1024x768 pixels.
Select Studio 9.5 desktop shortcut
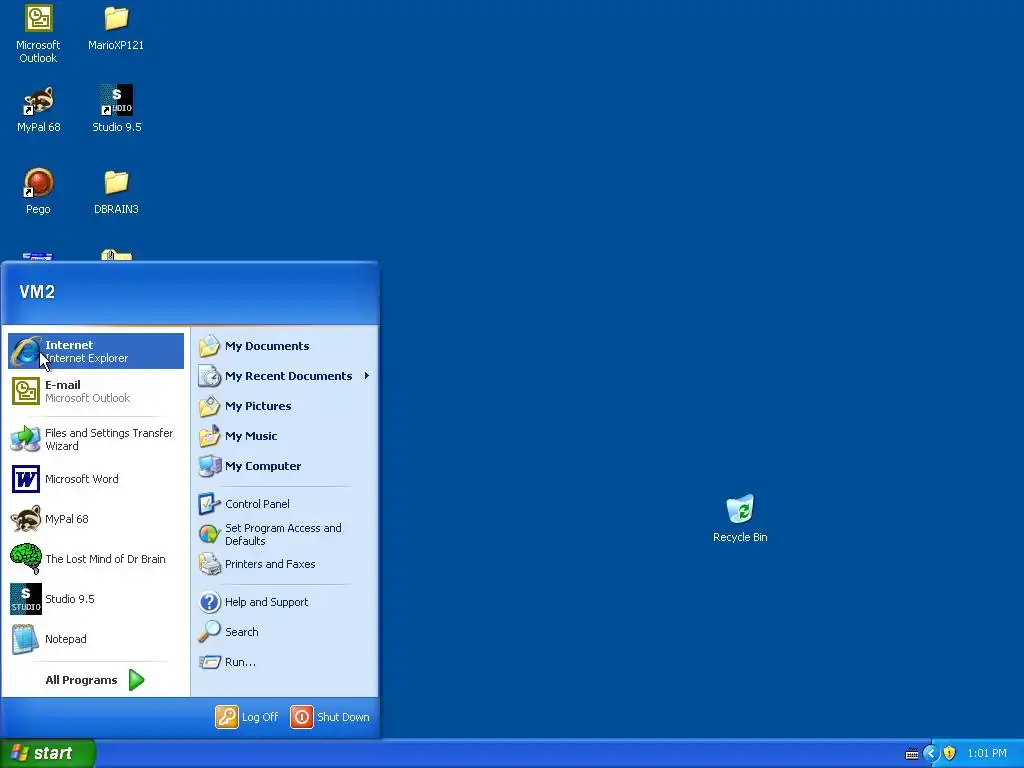point(116,110)
